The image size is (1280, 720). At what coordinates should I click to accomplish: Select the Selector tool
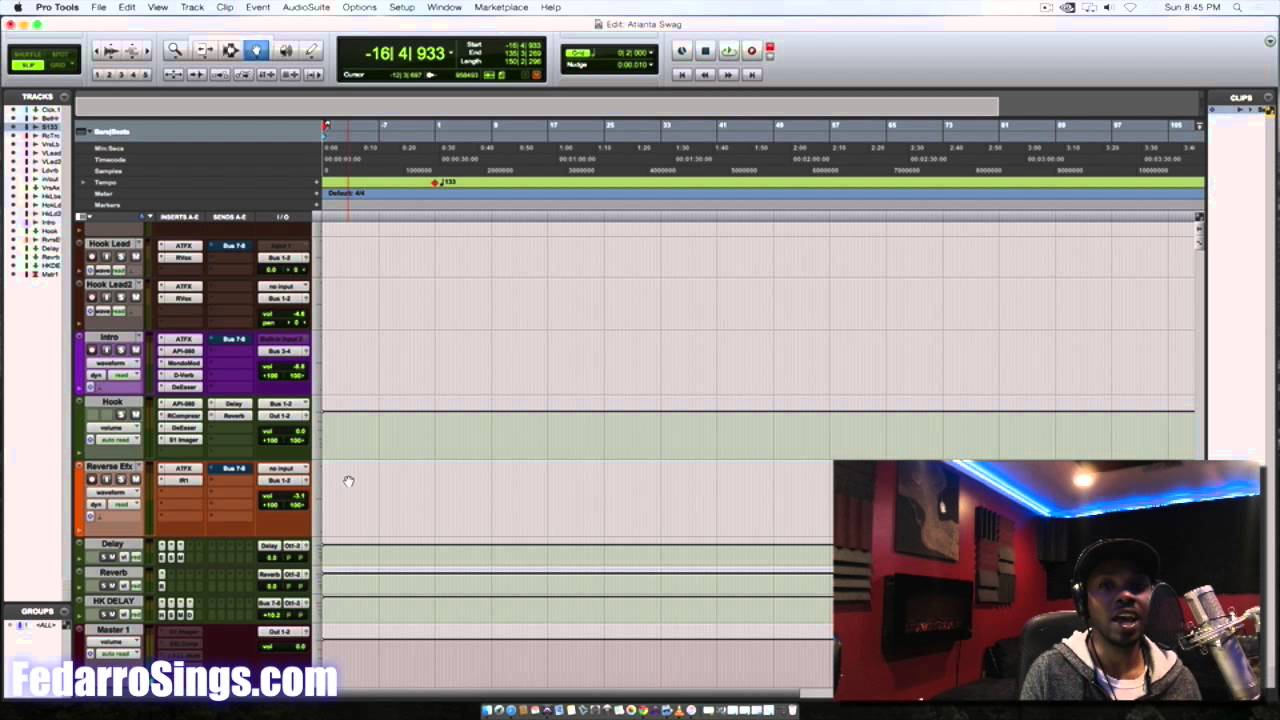pyautogui.click(x=230, y=50)
